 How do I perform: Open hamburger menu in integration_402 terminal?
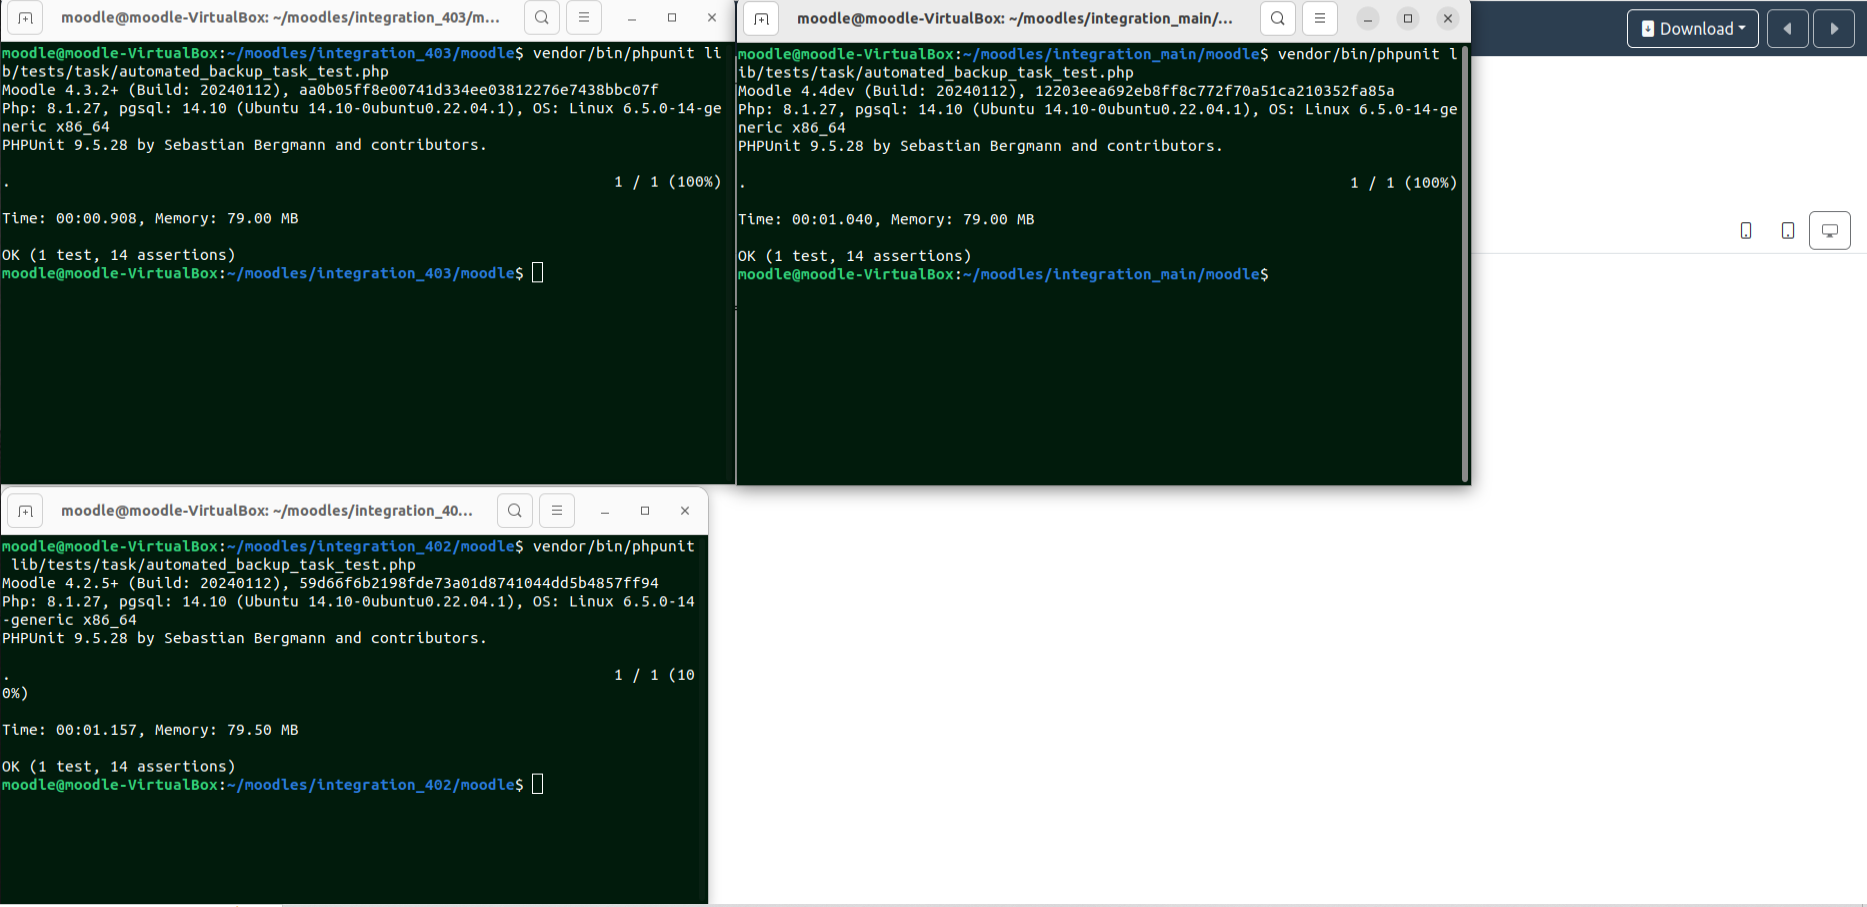[557, 511]
